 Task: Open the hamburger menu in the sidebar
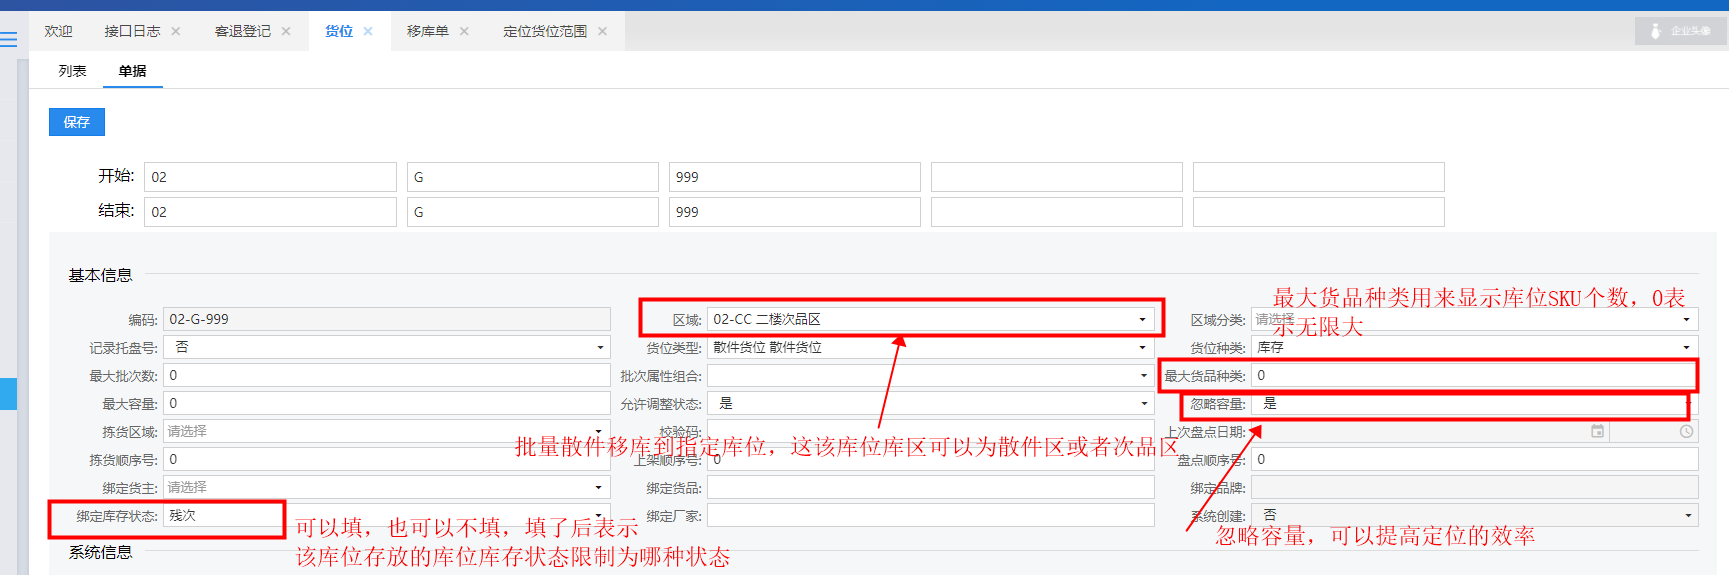[x=9, y=40]
